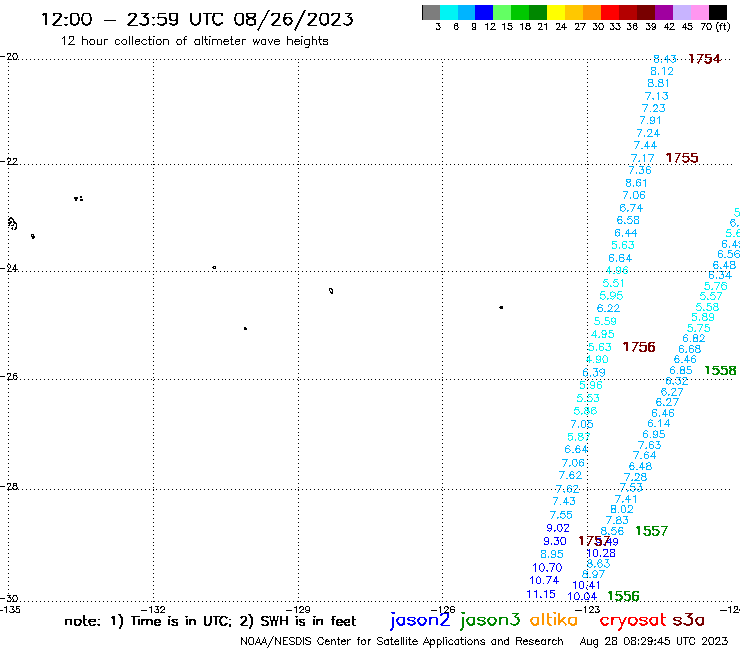Click timestamp 'Aug 28 08:29:45 UTC 2023'
This screenshot has width=740, height=650.
pyautogui.click(x=654, y=641)
